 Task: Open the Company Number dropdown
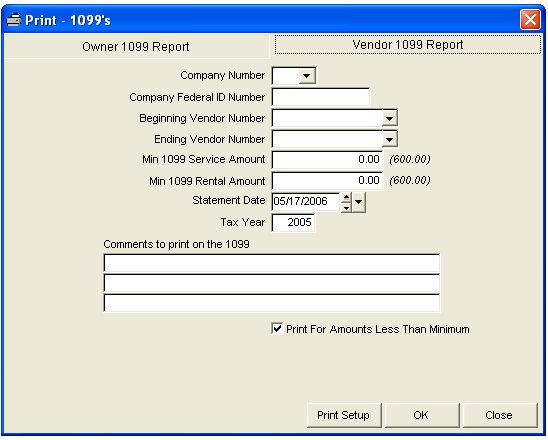click(x=307, y=75)
